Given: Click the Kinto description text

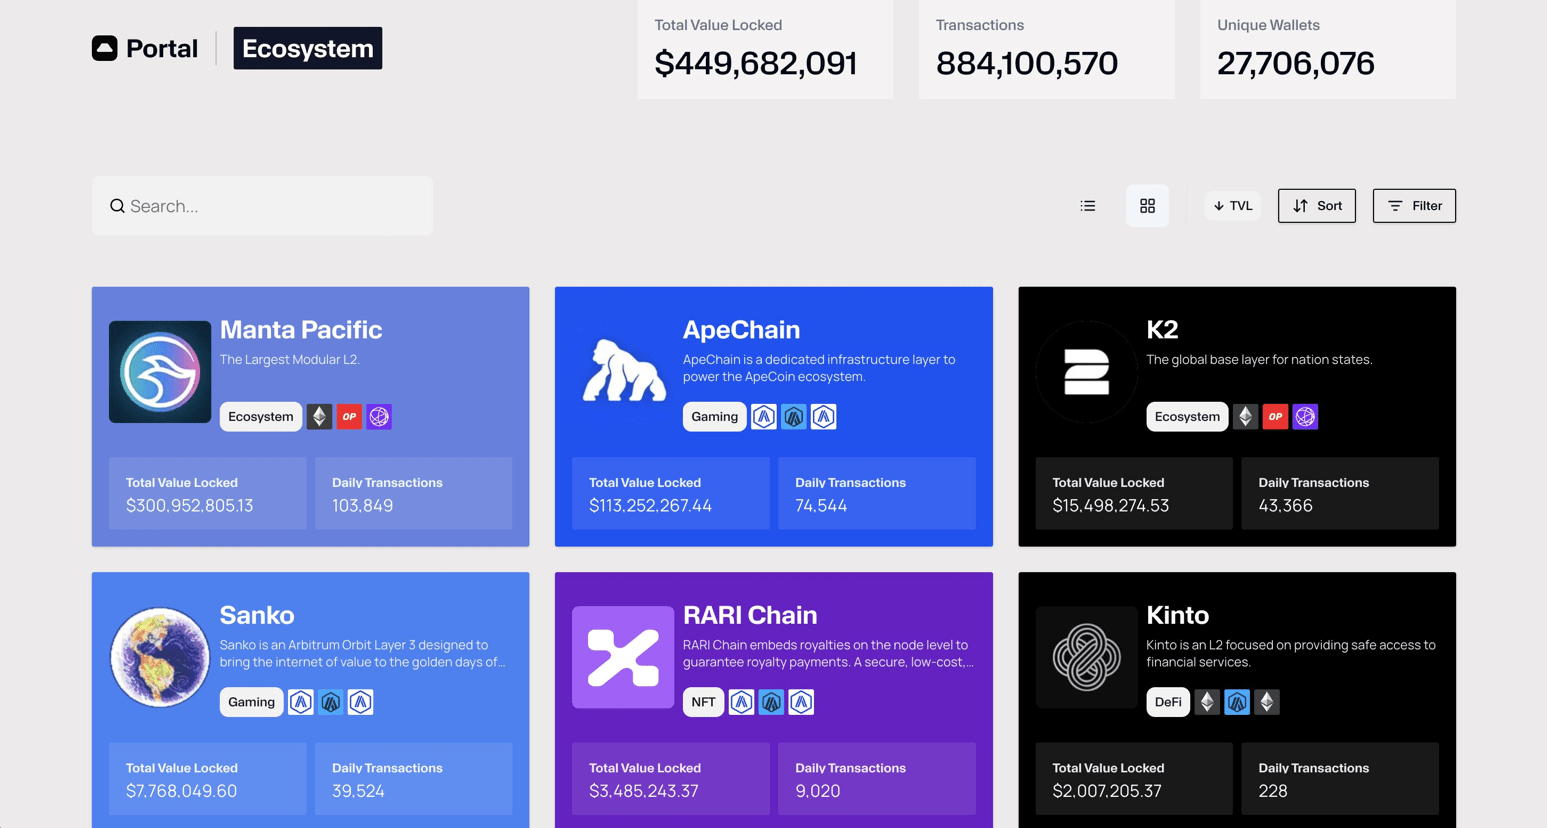Looking at the screenshot, I should coord(1291,653).
